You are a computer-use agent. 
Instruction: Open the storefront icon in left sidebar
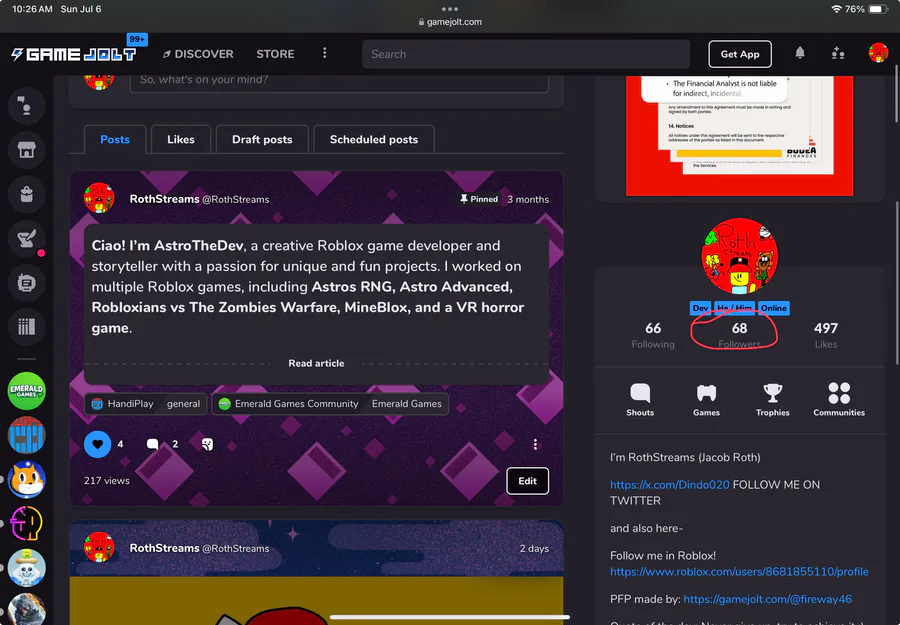(26, 150)
